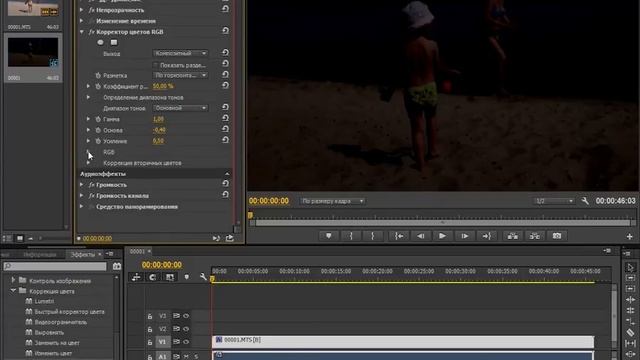This screenshot has width=640, height=360.
Task: Export a frame with the camera icon
Action: (557, 236)
